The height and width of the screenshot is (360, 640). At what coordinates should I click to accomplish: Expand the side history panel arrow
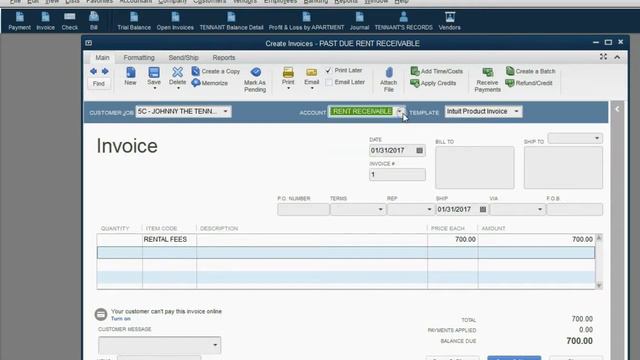[617, 109]
